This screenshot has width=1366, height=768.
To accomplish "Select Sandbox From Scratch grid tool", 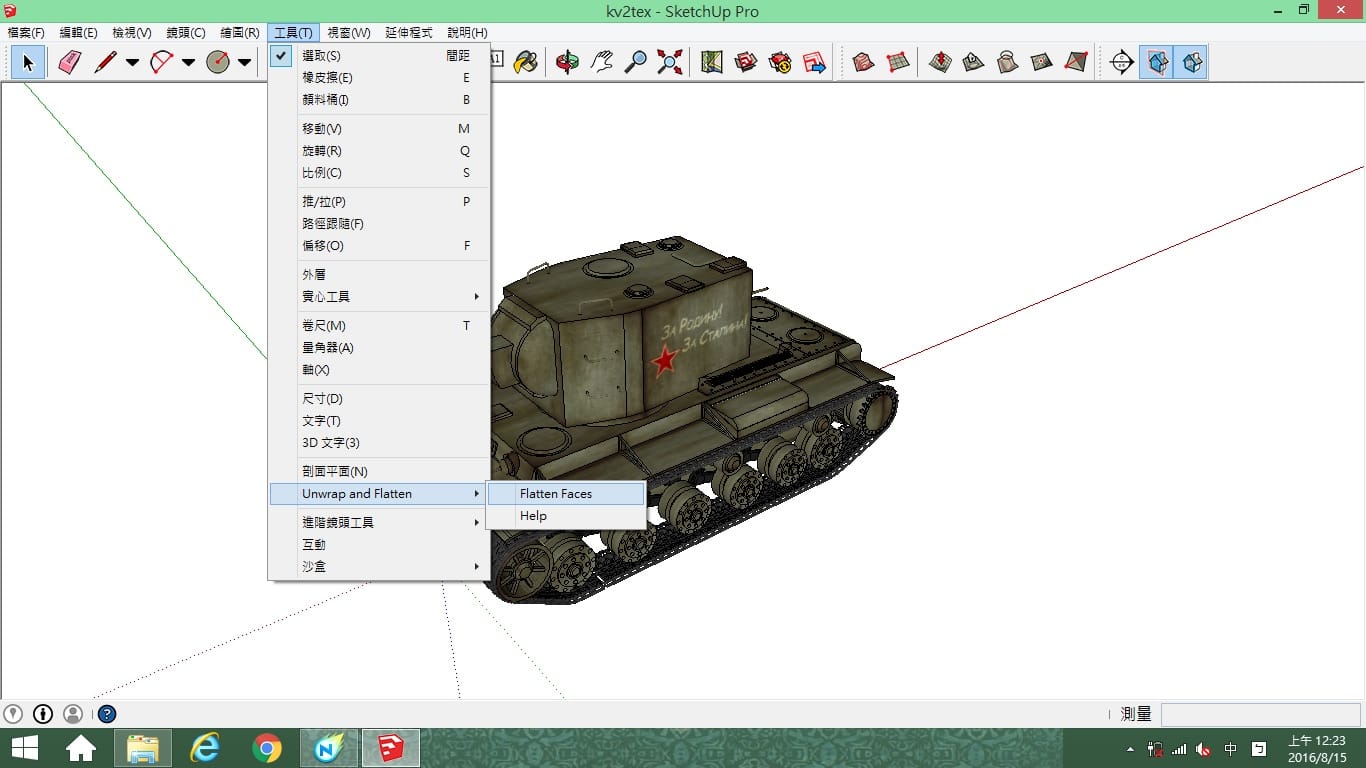I will [x=898, y=62].
